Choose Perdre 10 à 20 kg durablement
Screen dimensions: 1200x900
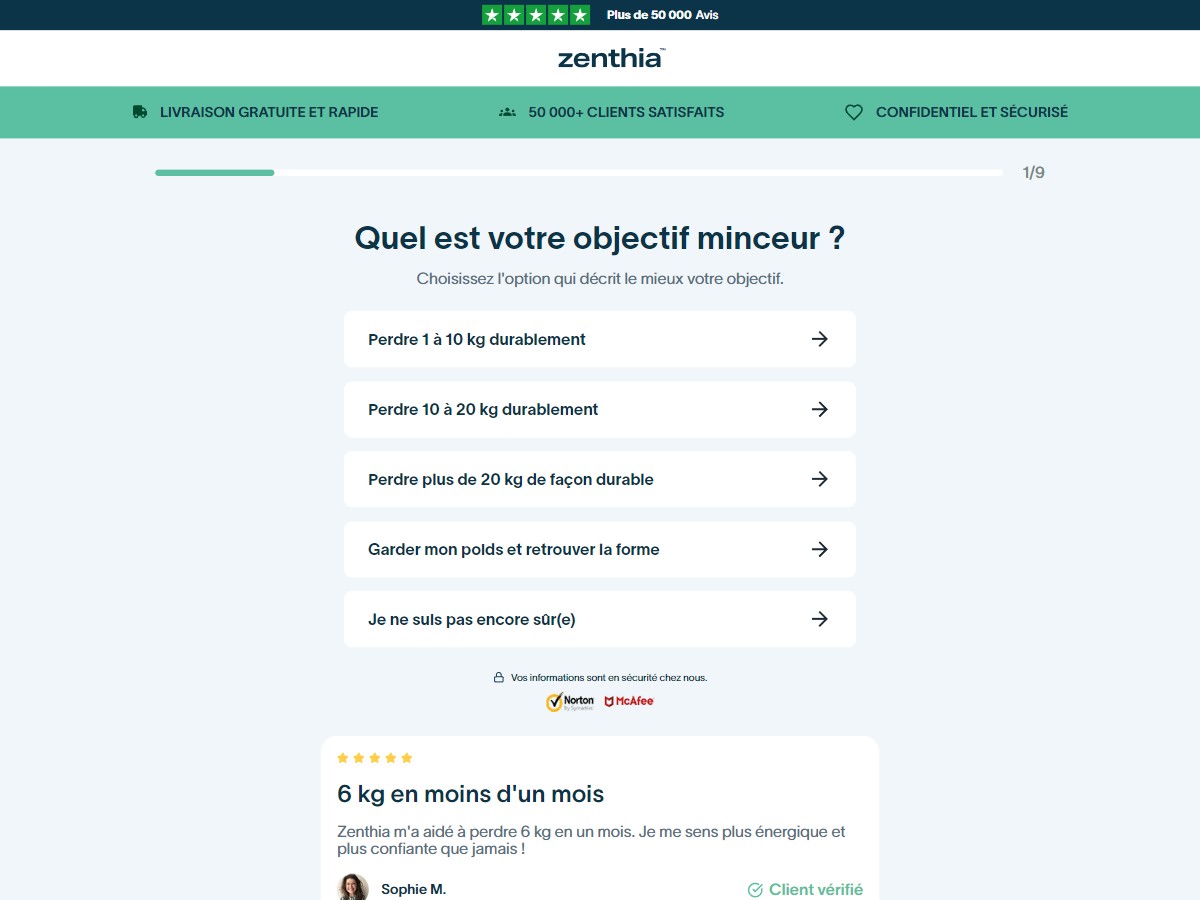click(x=600, y=409)
